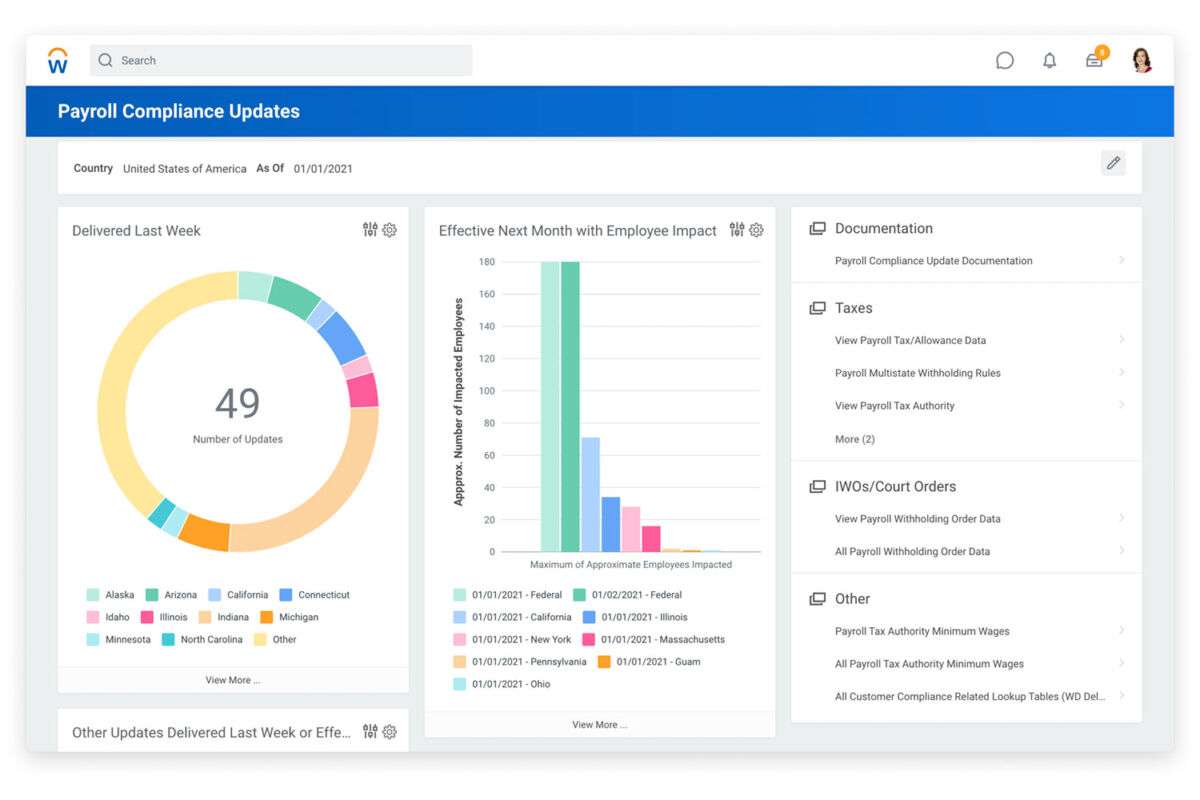Click the pencil edit icon

[x=1113, y=163]
